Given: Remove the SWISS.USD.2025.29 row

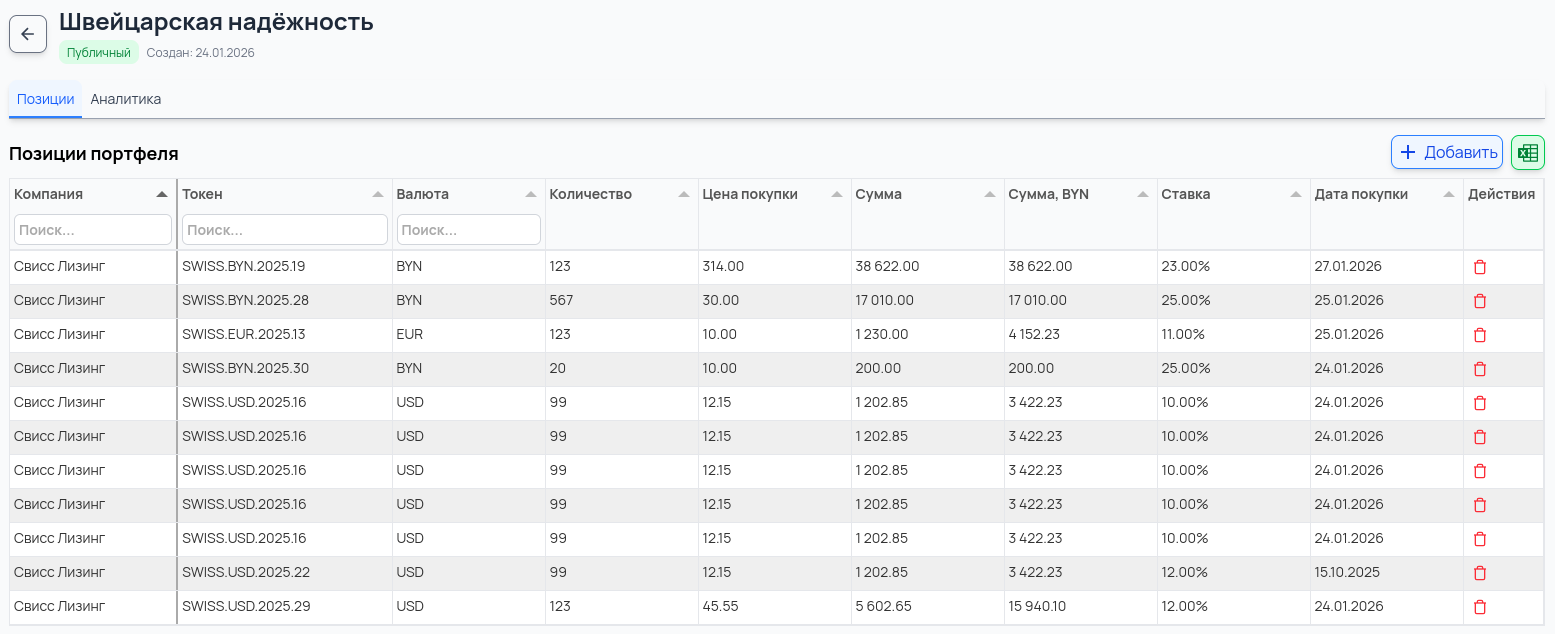Looking at the screenshot, I should 1480,607.
